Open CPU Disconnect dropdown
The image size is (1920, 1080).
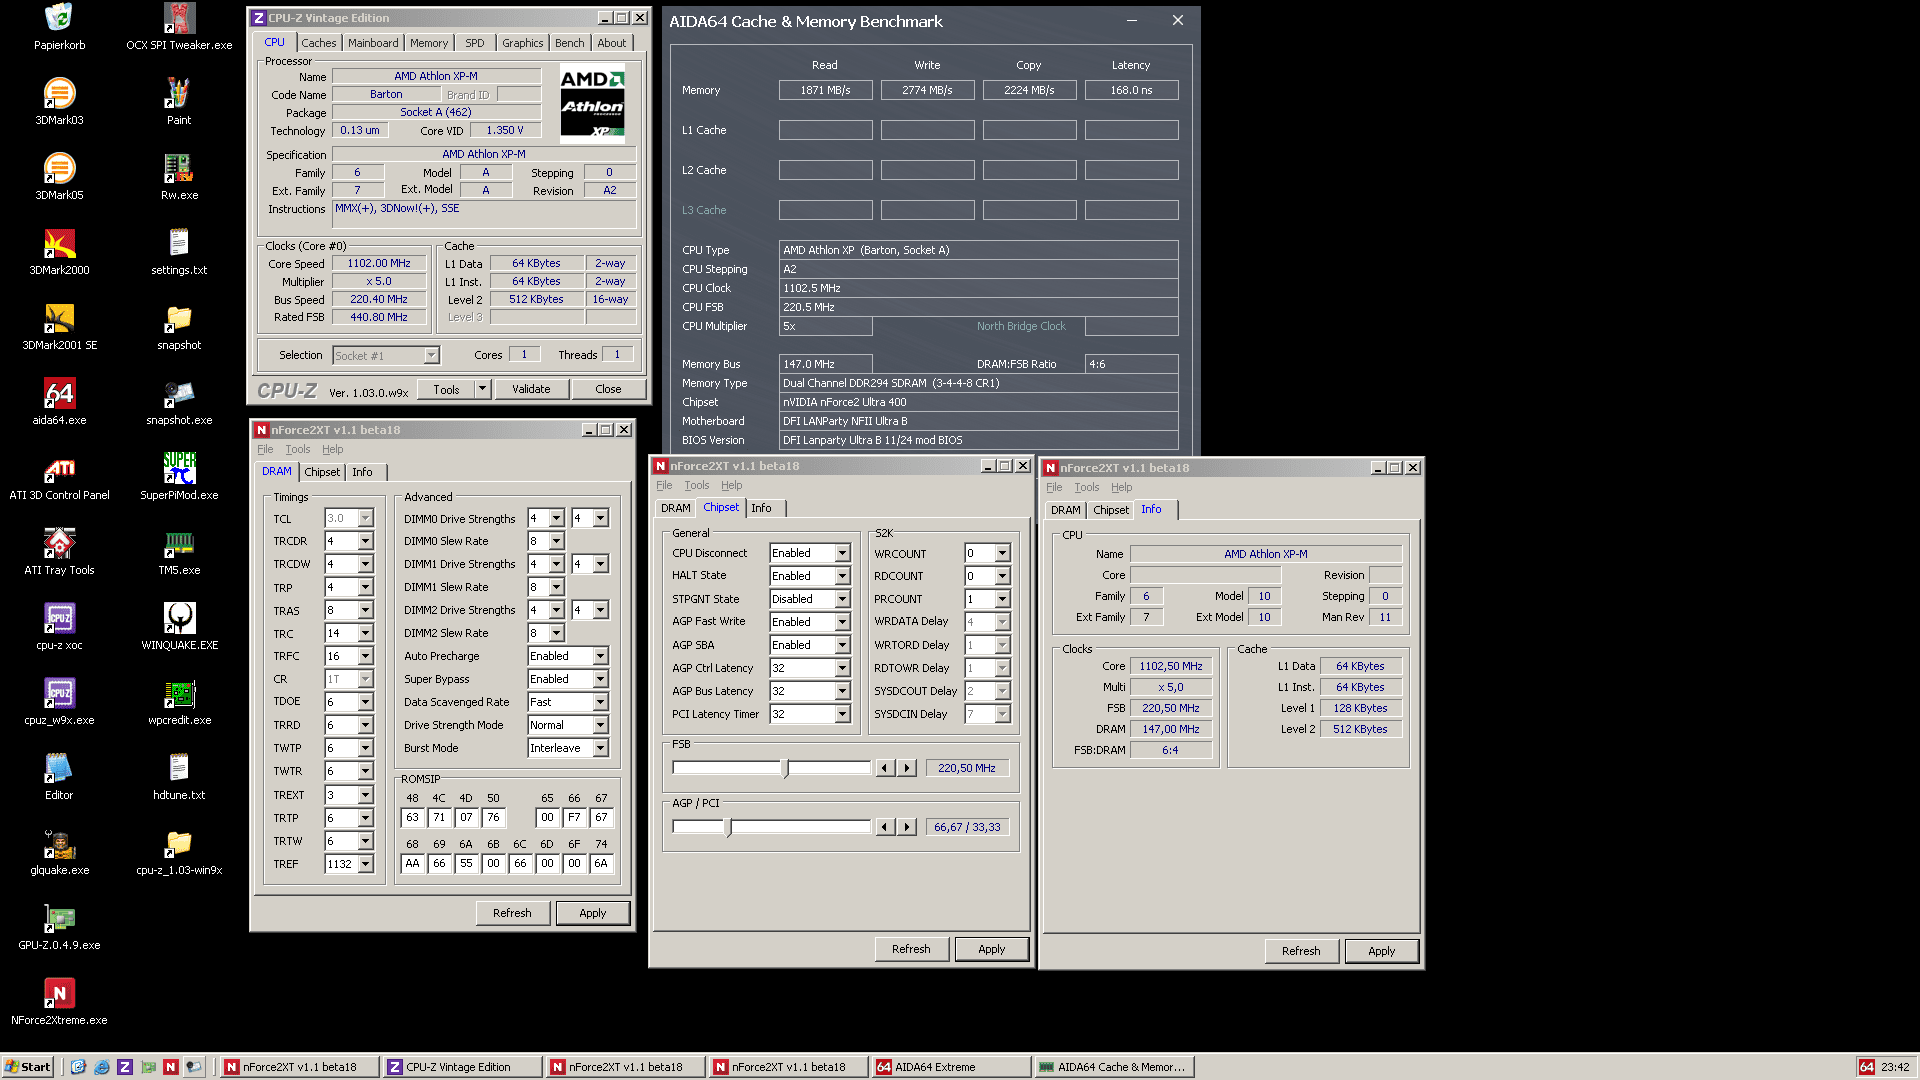(x=842, y=553)
